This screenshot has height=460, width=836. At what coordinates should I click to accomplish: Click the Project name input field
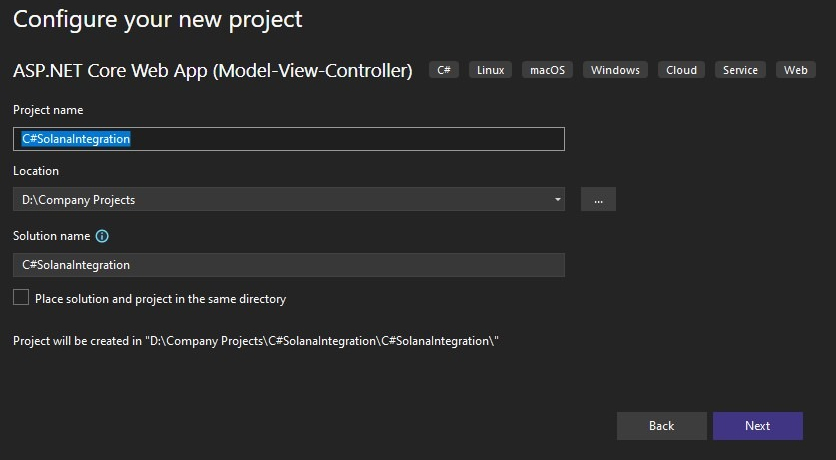click(x=288, y=139)
